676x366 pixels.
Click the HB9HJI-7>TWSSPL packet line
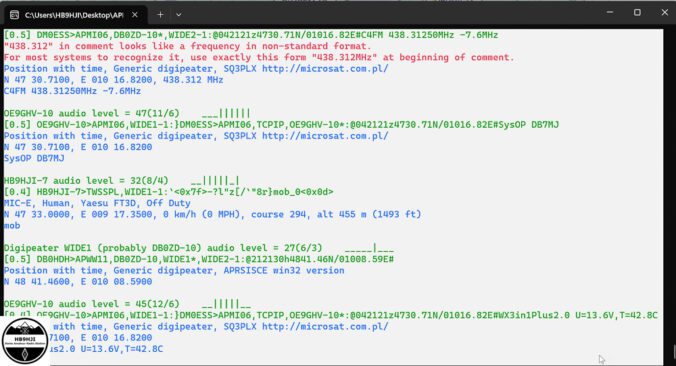coord(169,192)
